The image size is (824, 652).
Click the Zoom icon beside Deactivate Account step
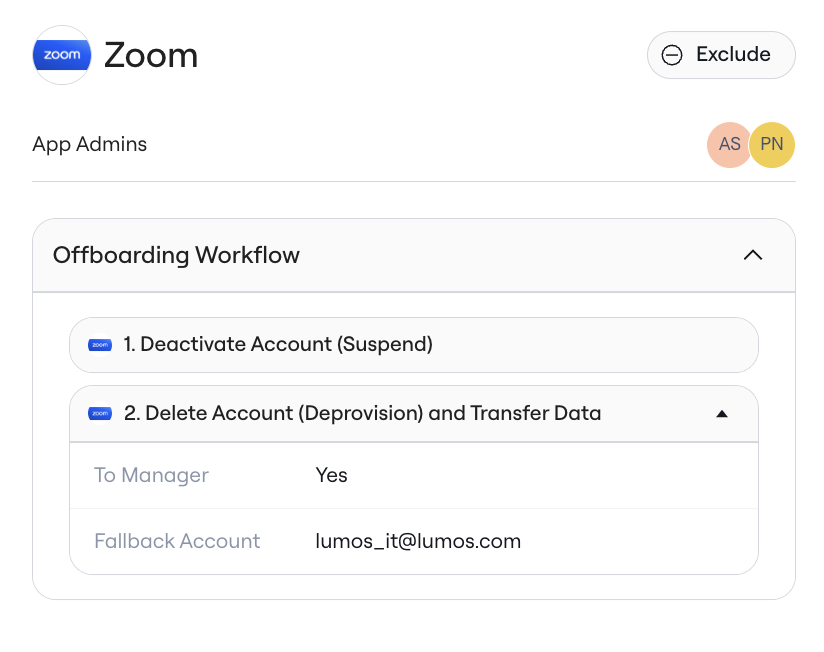coord(100,345)
